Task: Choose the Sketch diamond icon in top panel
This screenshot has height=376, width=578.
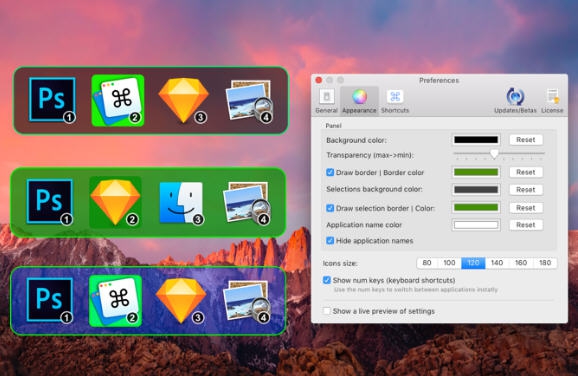Action: (x=183, y=100)
